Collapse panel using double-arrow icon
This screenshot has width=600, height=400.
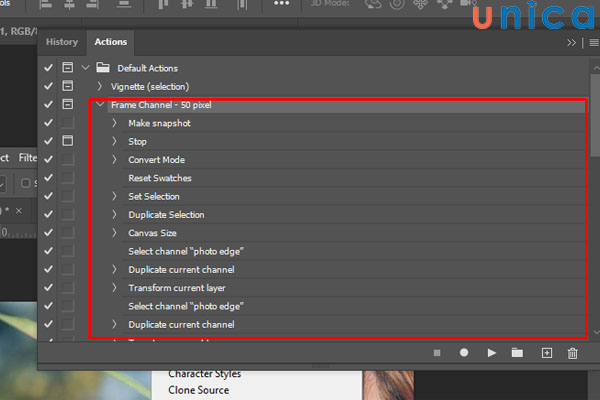[x=571, y=43]
